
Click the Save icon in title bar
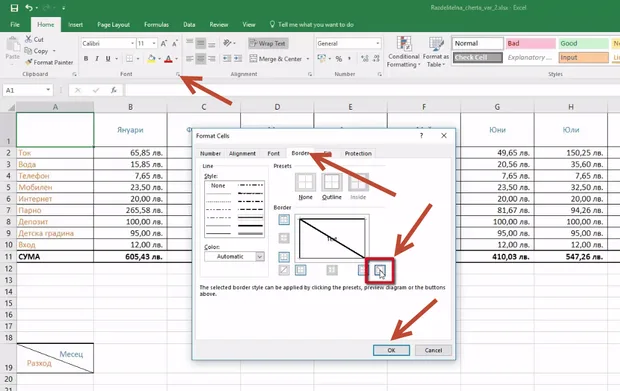pos(14,8)
